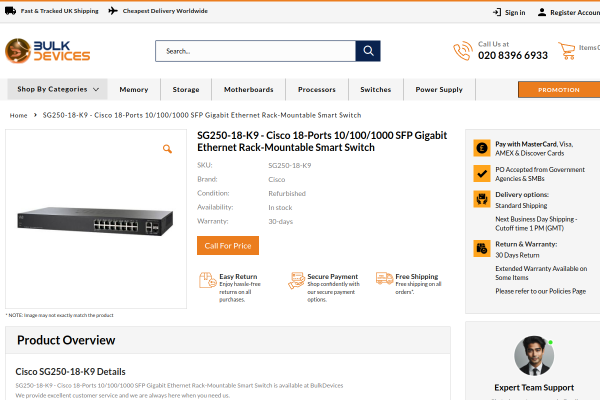Image resolution: width=600 pixels, height=400 pixels.
Task: Click Next Business Day Shipping text
Action: (536, 224)
